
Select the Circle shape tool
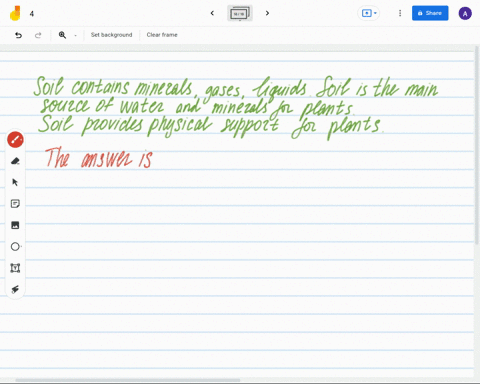point(15,247)
